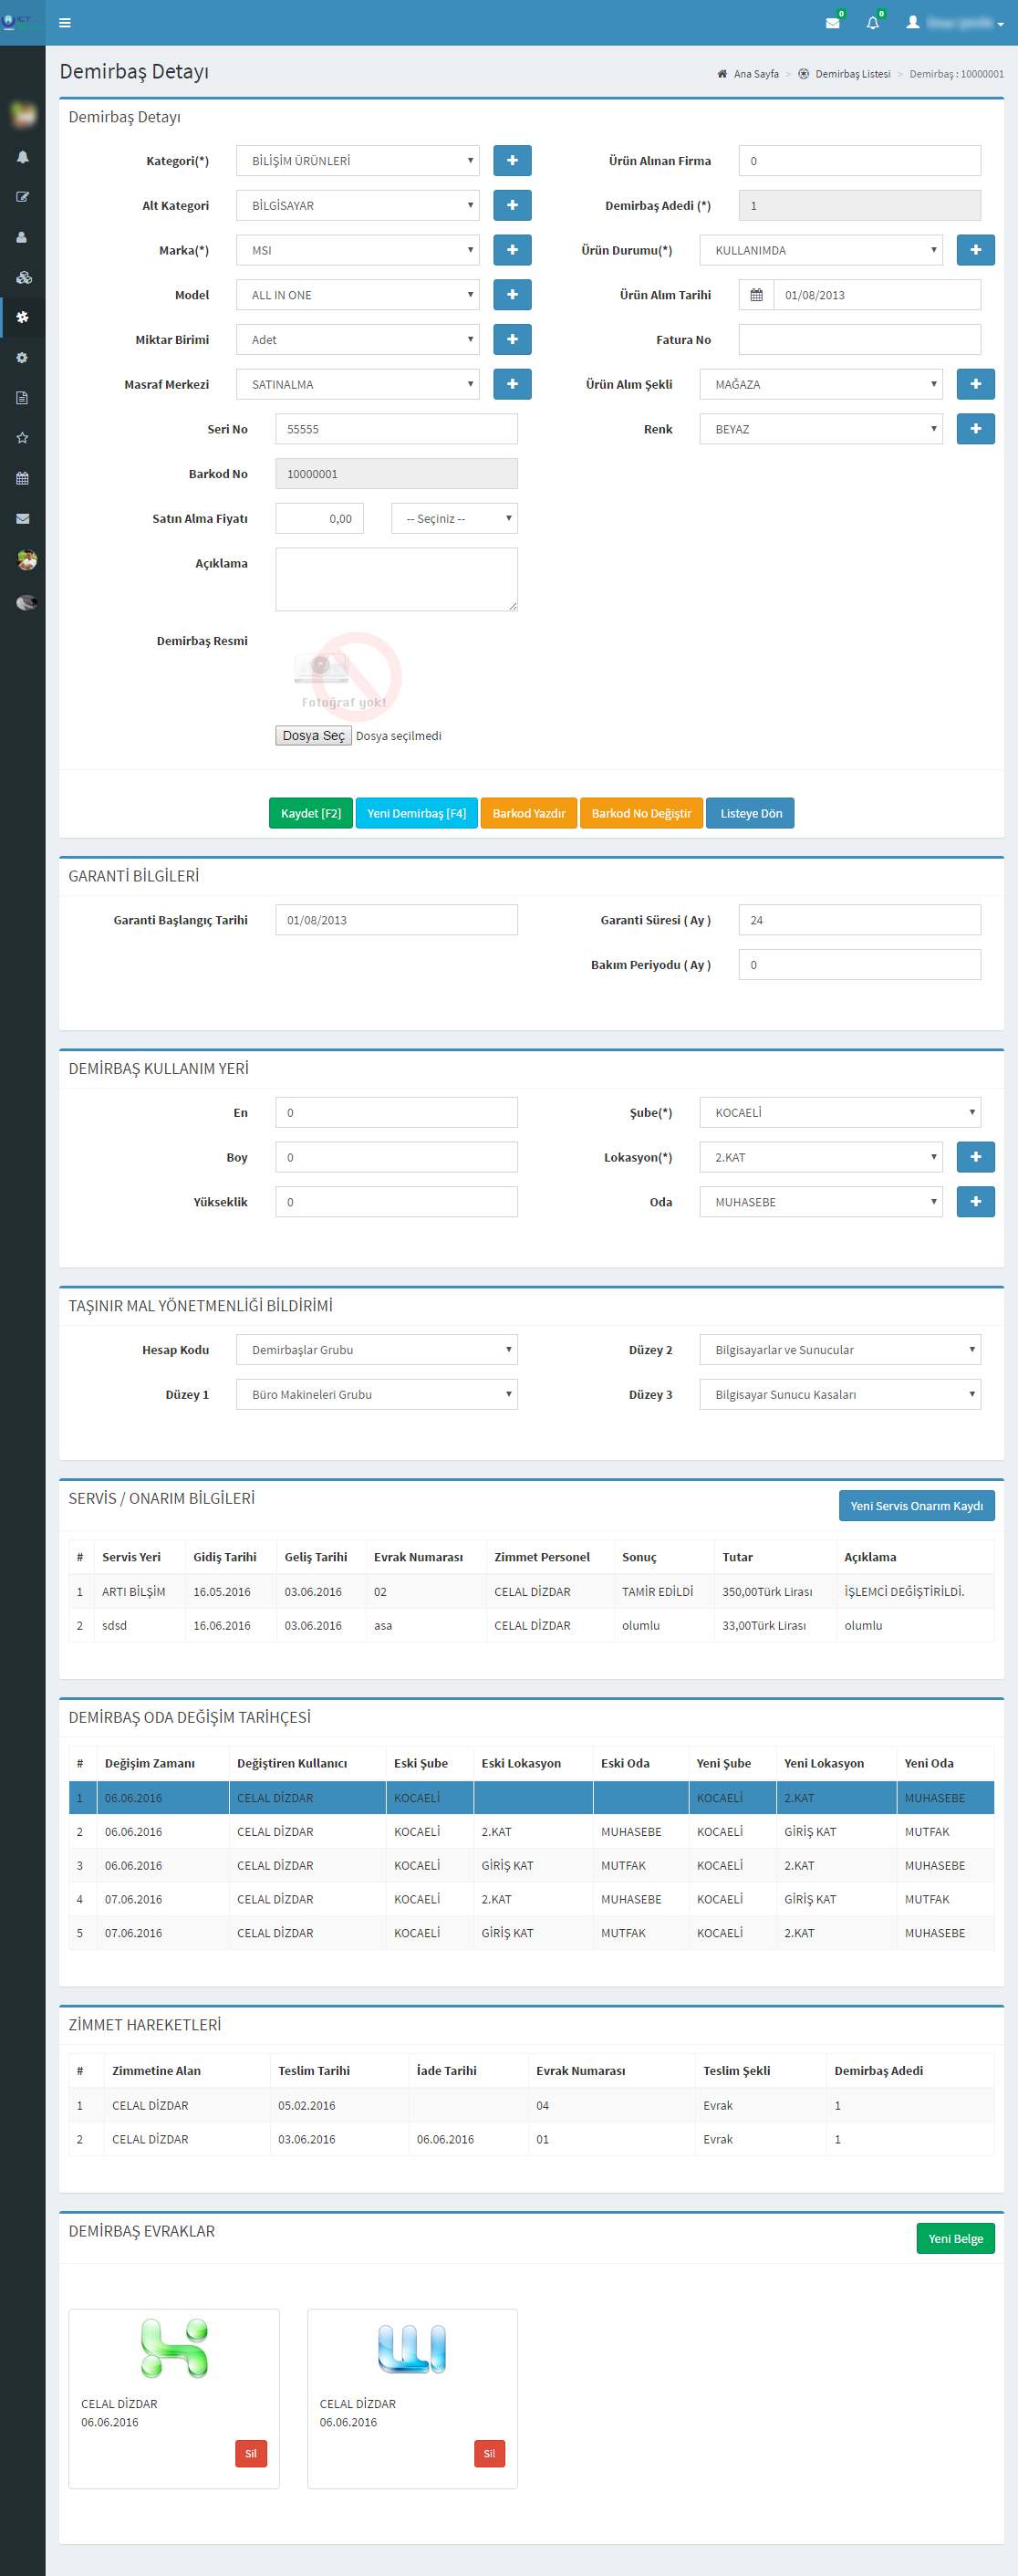
Task: Click plus button next to Marka
Action: (x=512, y=250)
